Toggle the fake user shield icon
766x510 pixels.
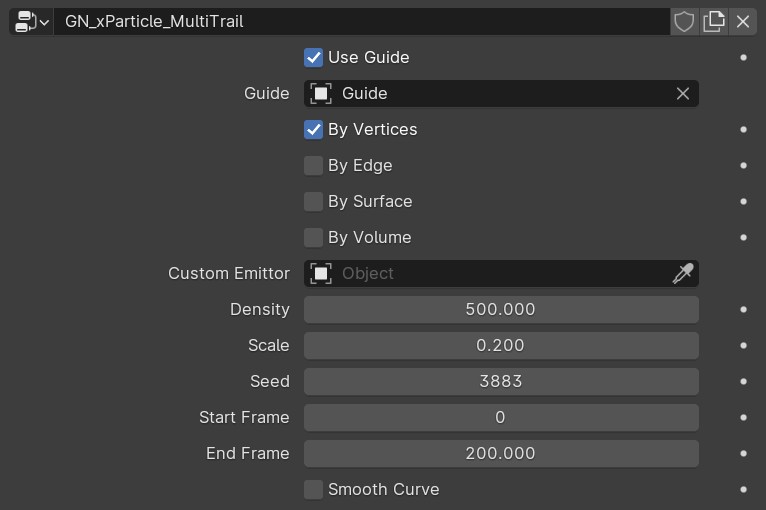pyautogui.click(x=684, y=21)
